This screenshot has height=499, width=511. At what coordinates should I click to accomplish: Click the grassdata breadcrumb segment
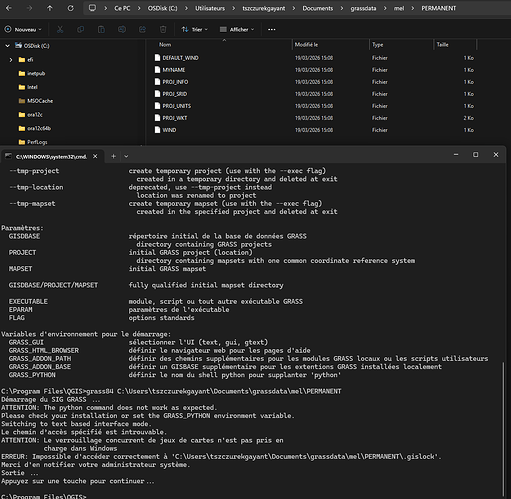tap(363, 8)
